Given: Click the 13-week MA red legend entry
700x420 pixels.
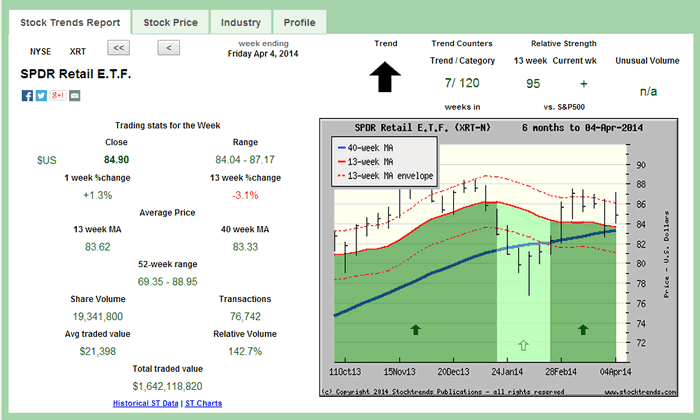Looking at the screenshot, I should 366,162.
